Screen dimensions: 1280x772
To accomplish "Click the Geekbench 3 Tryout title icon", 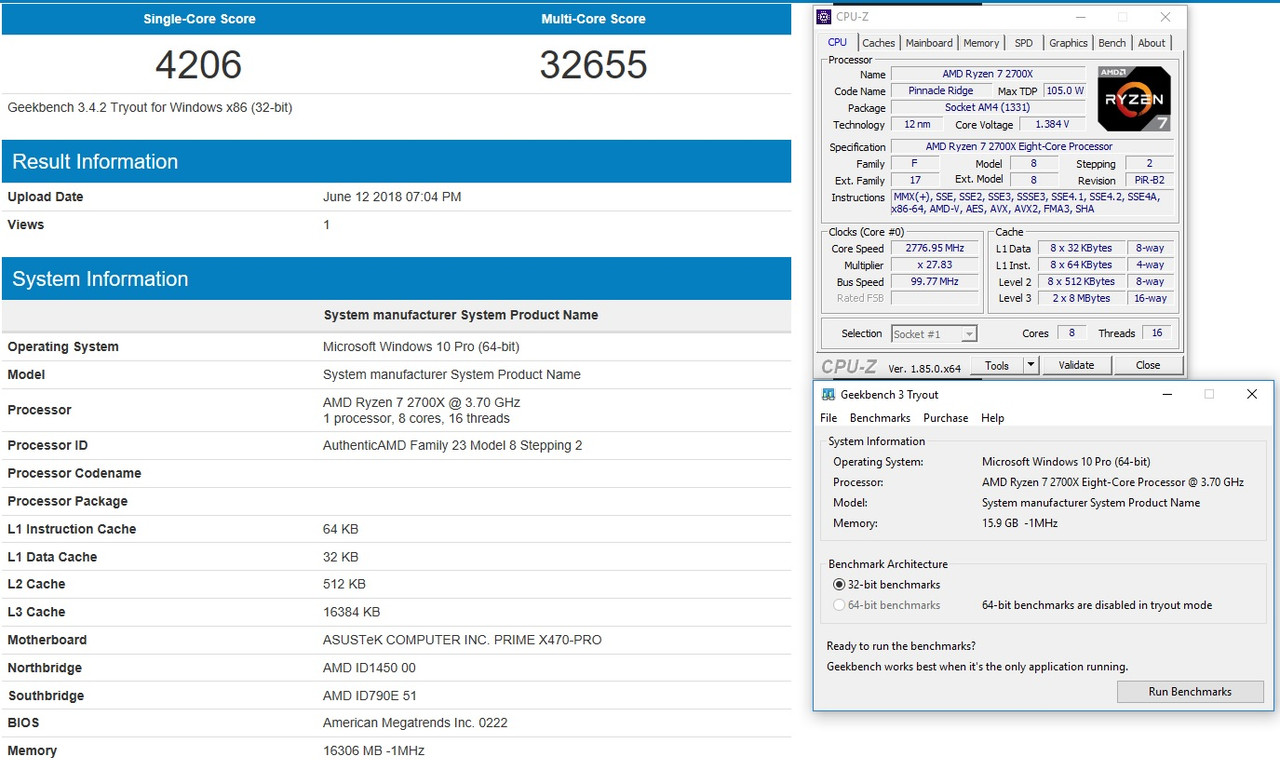I will [x=829, y=395].
